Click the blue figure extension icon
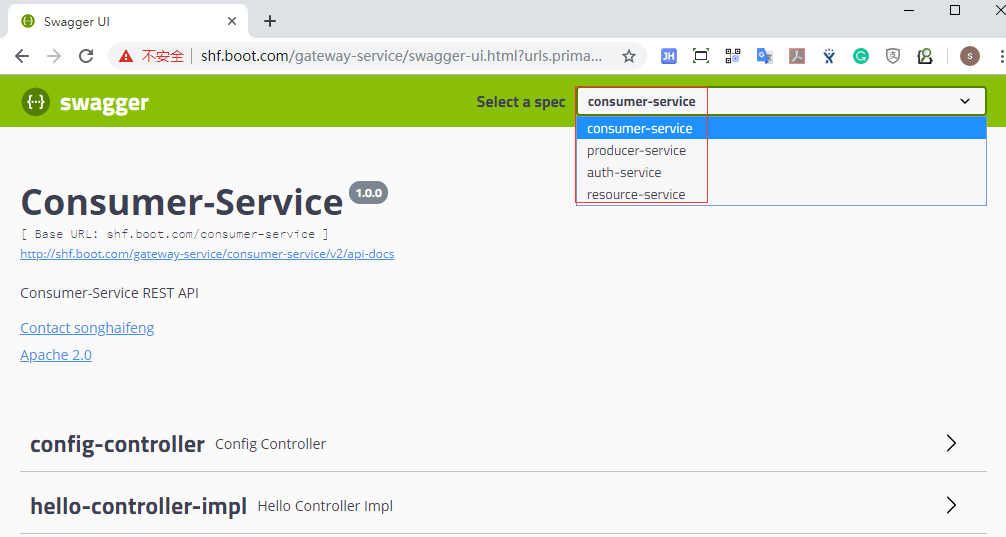1006x537 pixels. tap(829, 56)
